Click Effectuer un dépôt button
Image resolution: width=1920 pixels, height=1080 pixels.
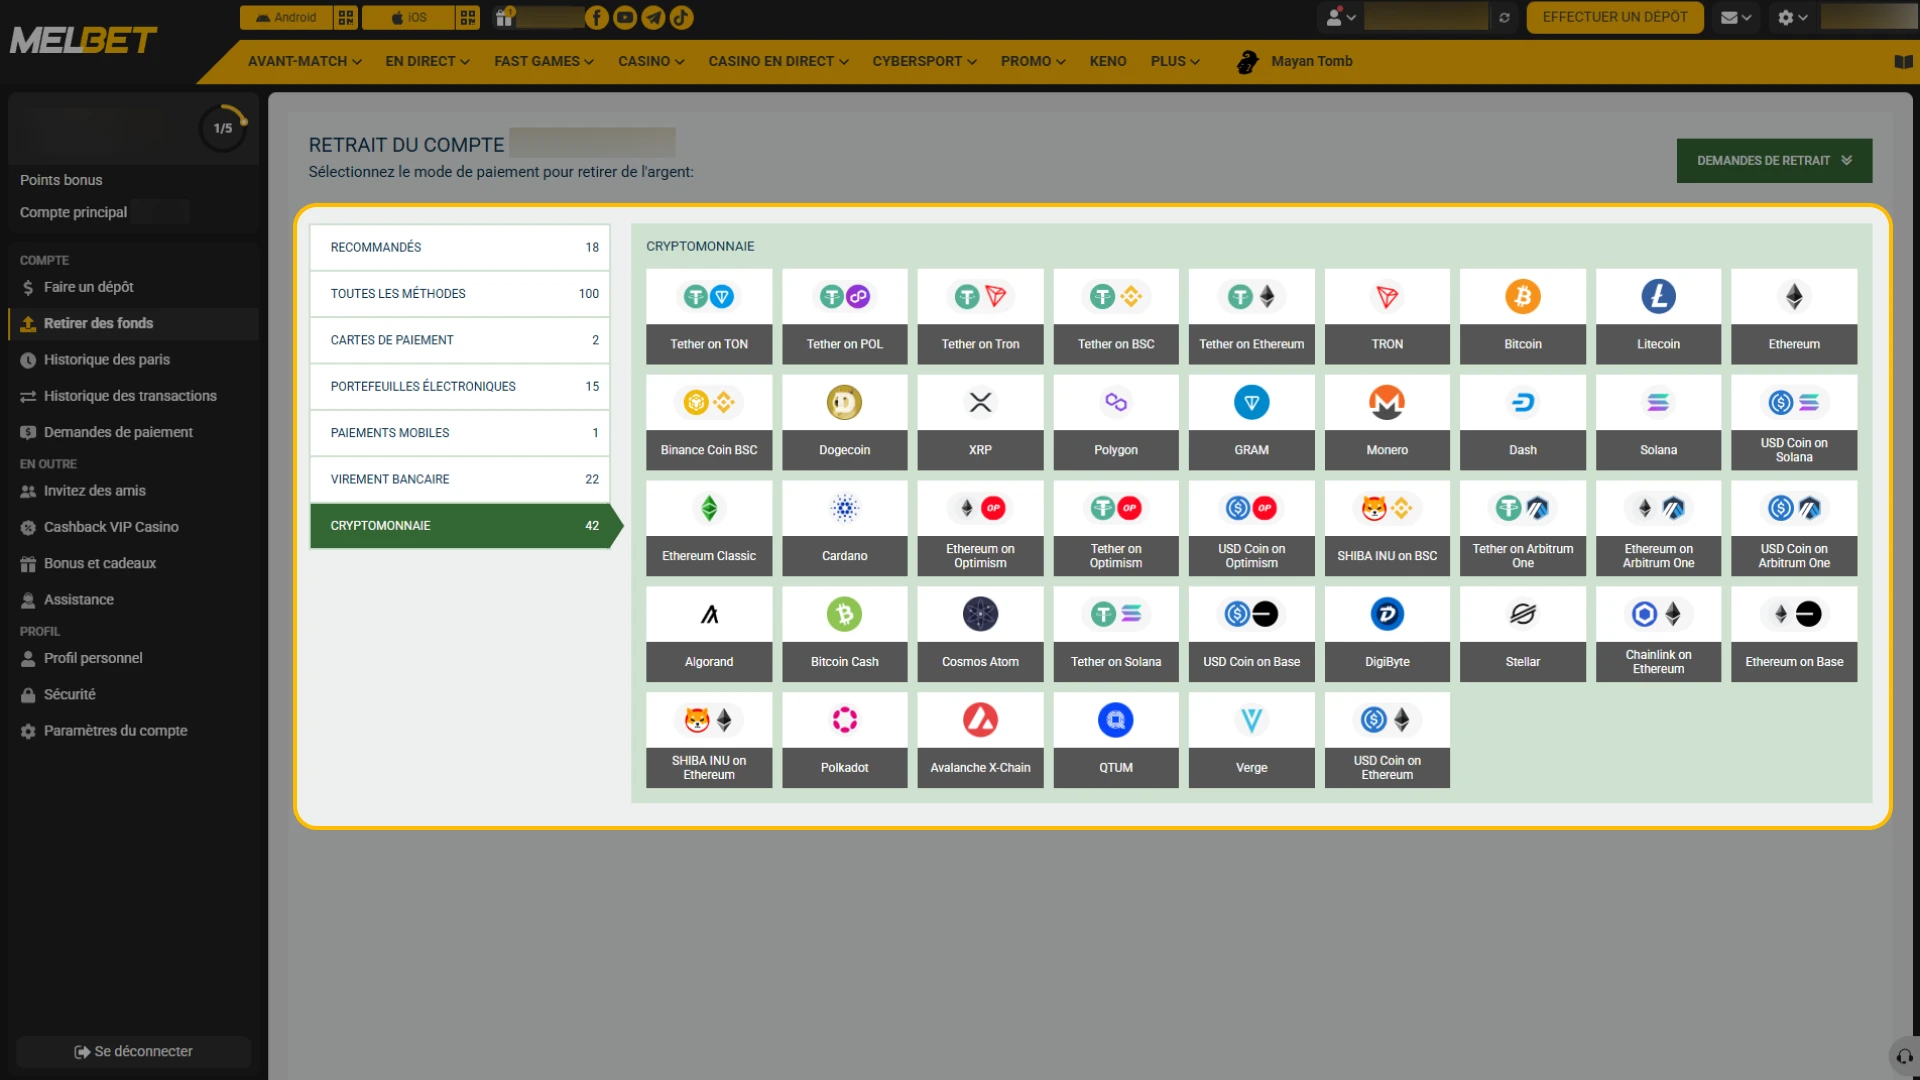(1614, 17)
